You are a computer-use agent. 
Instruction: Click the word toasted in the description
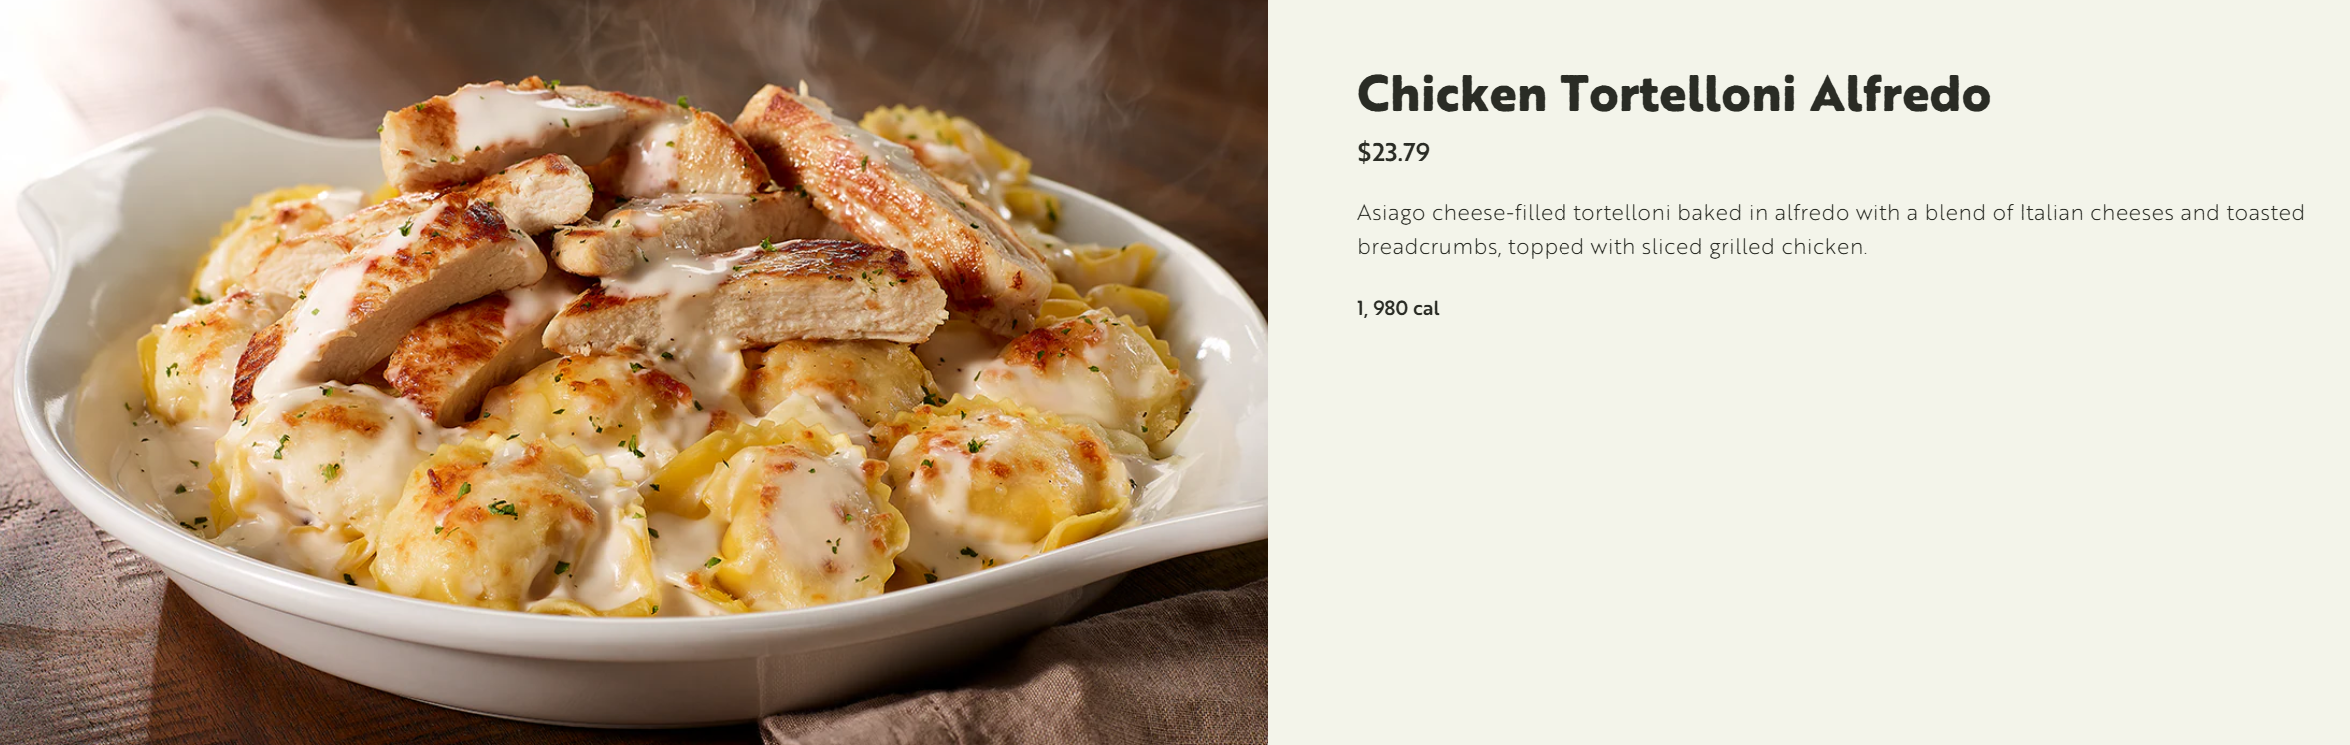[x=2265, y=213]
